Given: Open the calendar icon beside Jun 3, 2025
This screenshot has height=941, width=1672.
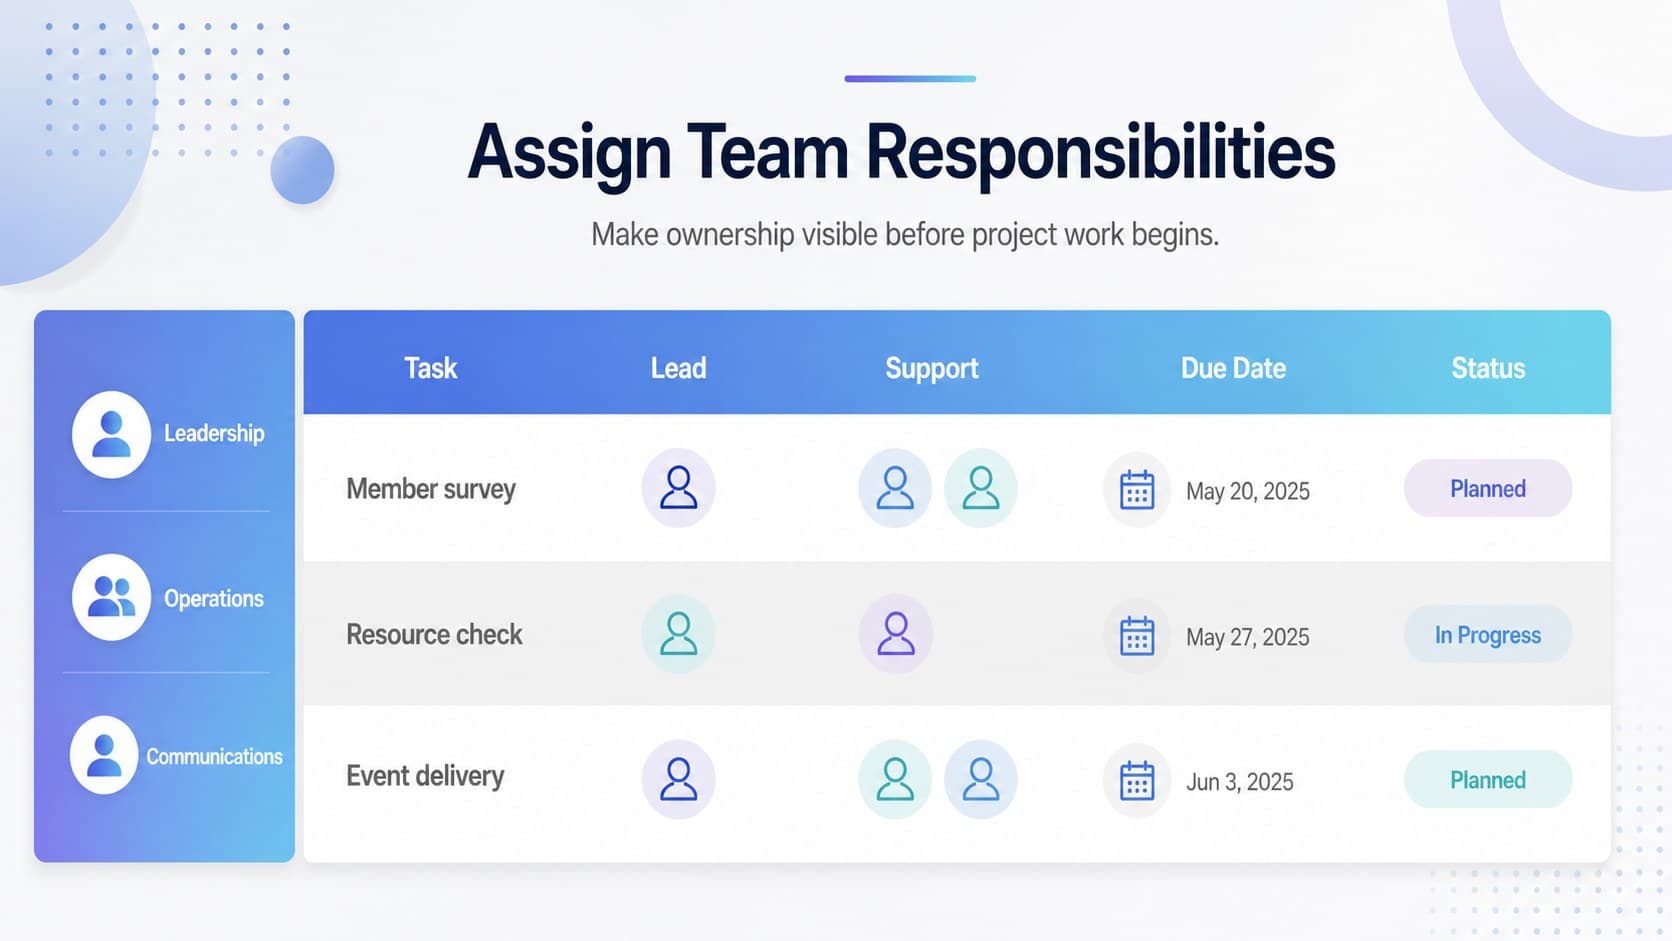Looking at the screenshot, I should [1137, 781].
